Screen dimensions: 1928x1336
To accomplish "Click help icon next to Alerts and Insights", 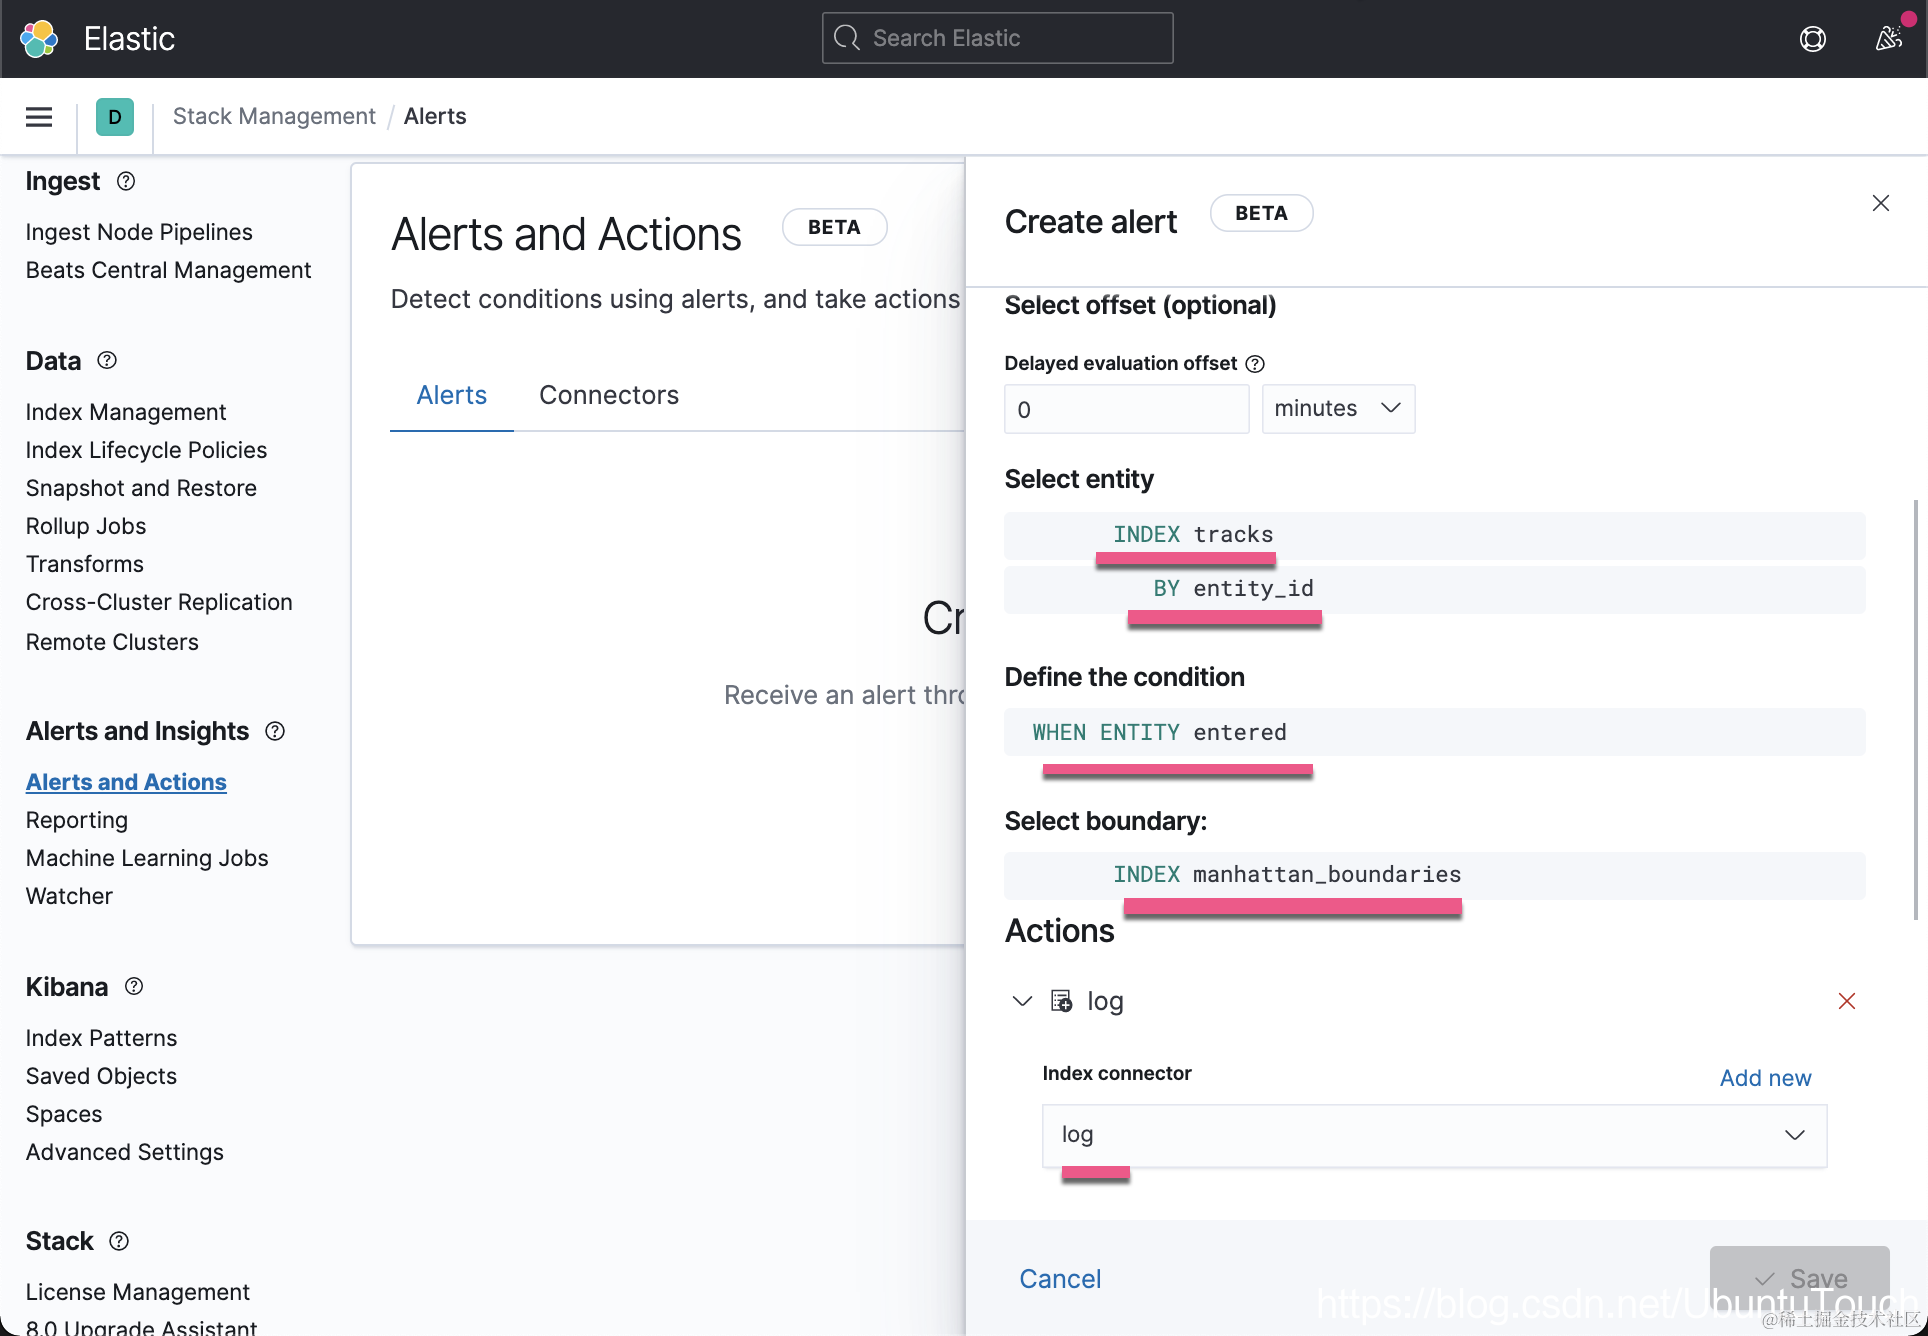I will pyautogui.click(x=275, y=731).
